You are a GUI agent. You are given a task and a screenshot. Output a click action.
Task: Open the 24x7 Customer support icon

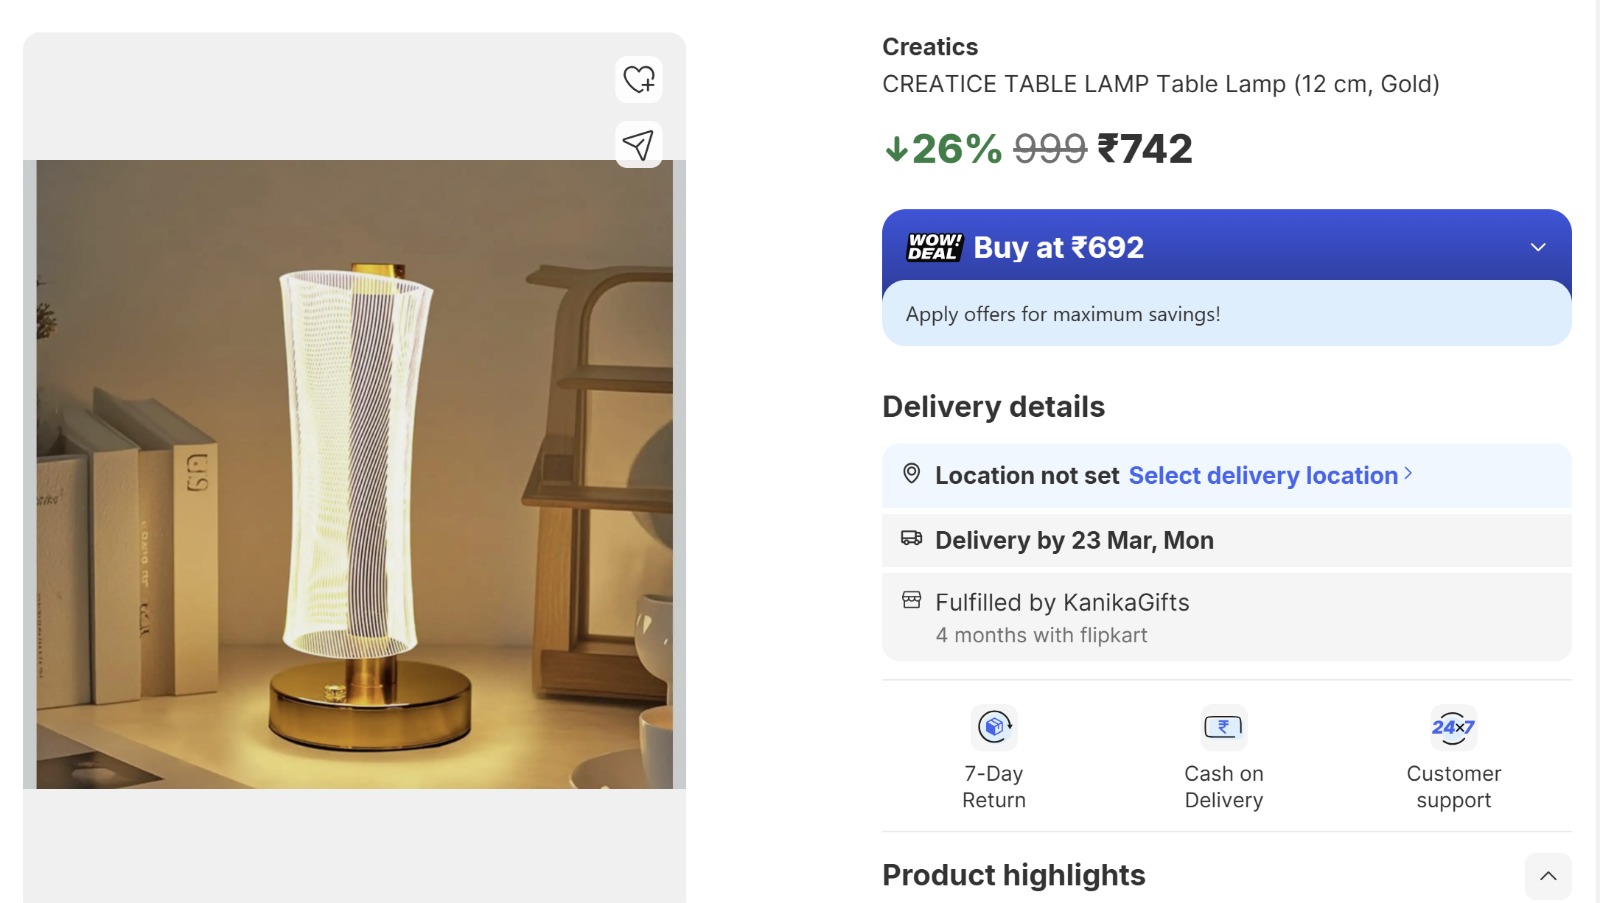[1453, 727]
